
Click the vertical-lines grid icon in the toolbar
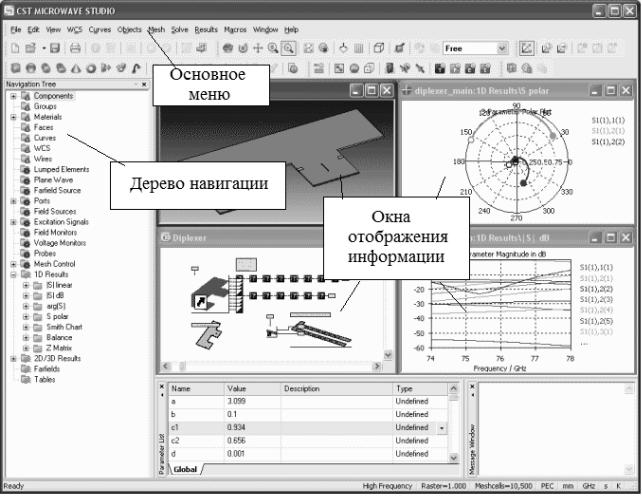point(359,48)
